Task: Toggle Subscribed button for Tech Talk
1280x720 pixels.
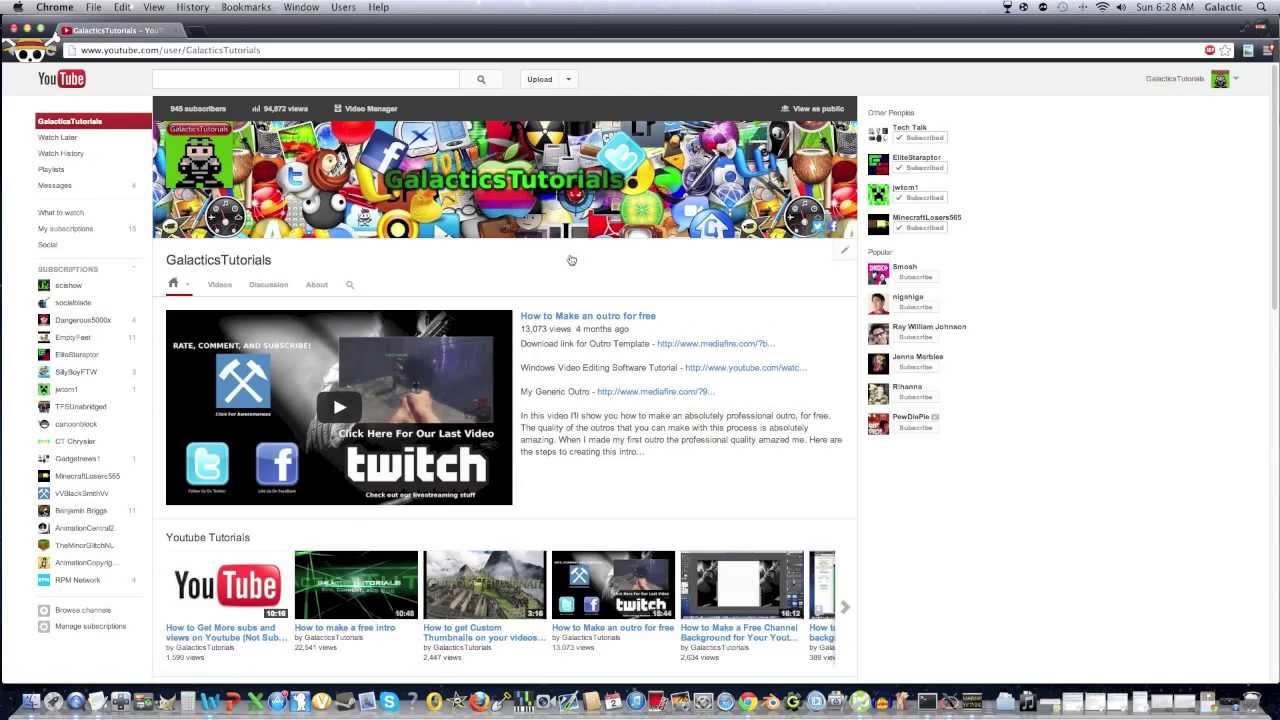Action: click(x=920, y=138)
